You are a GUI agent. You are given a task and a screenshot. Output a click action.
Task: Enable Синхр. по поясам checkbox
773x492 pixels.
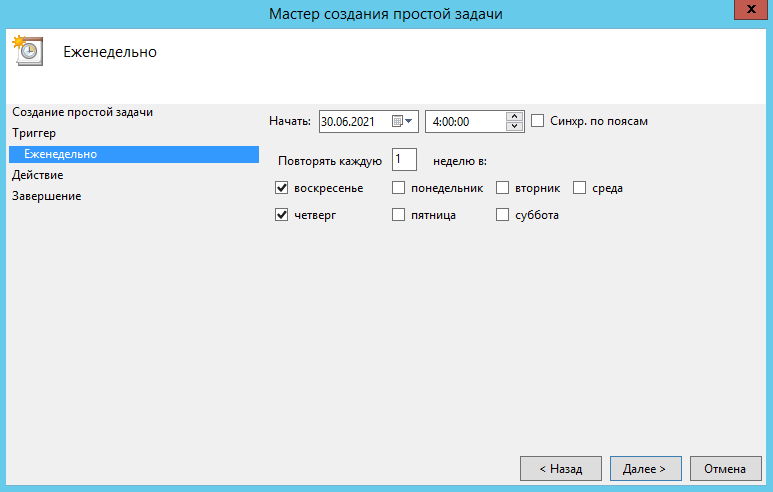[x=538, y=121]
